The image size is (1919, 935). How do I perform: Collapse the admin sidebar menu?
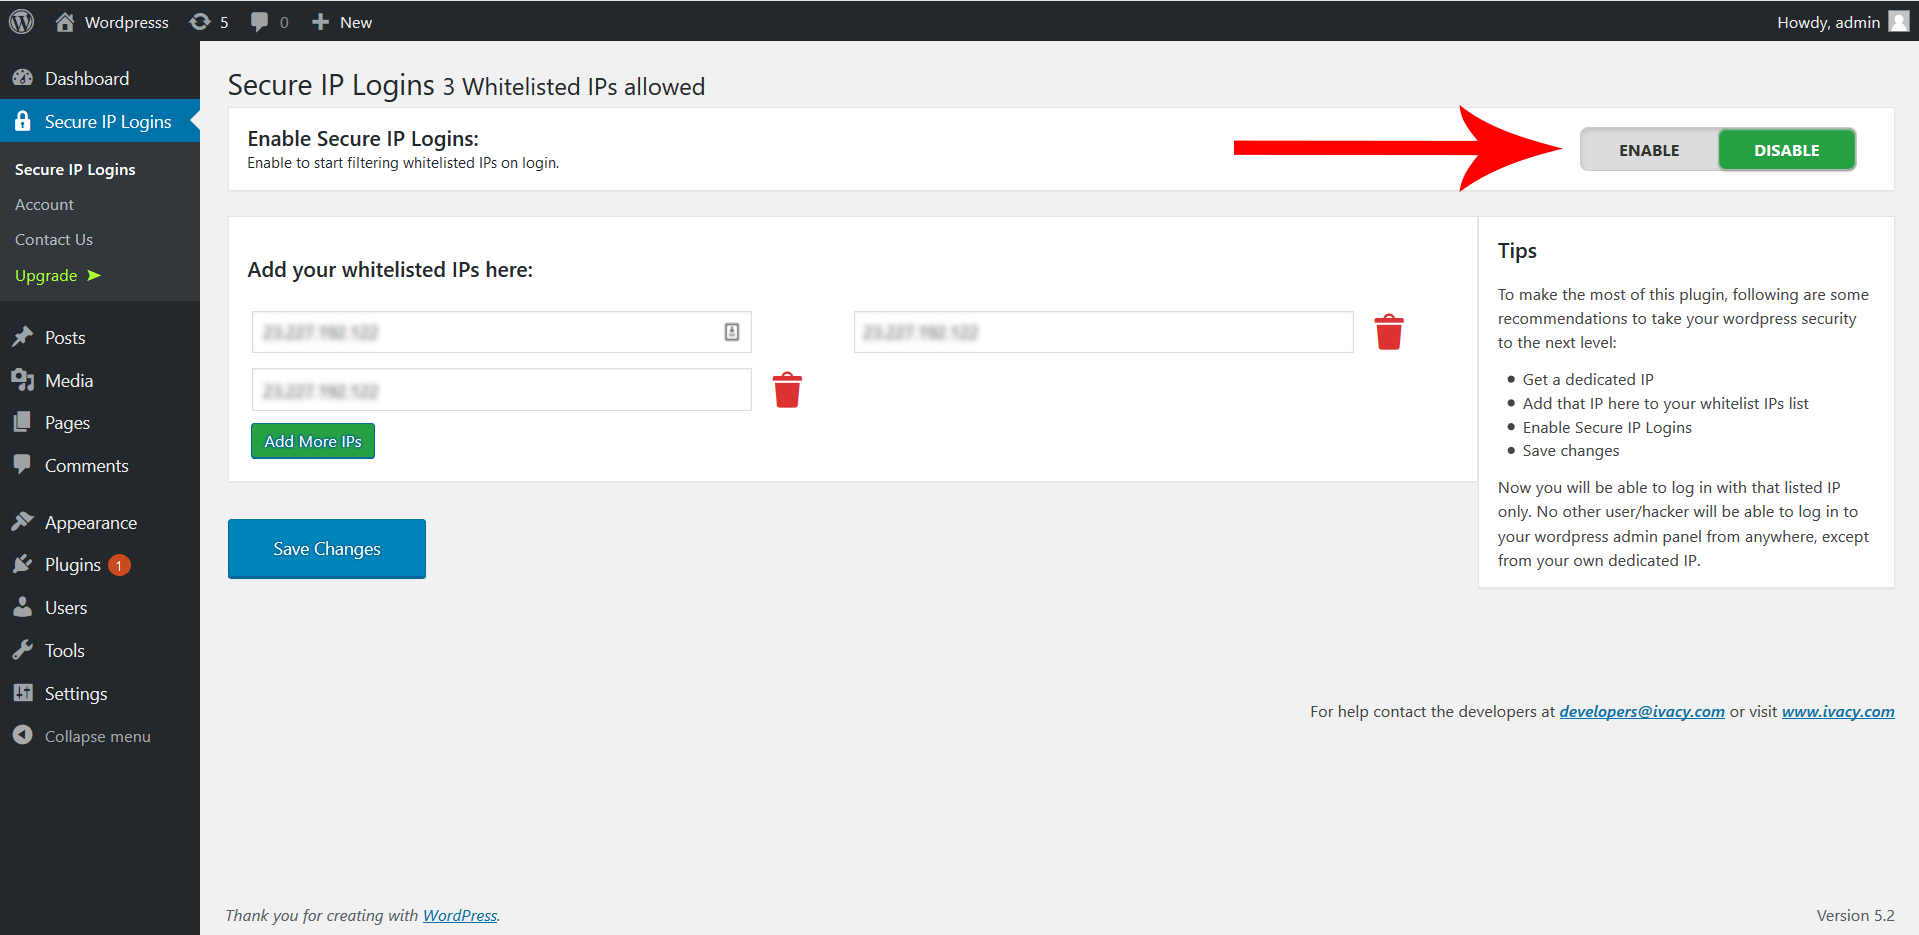96,736
